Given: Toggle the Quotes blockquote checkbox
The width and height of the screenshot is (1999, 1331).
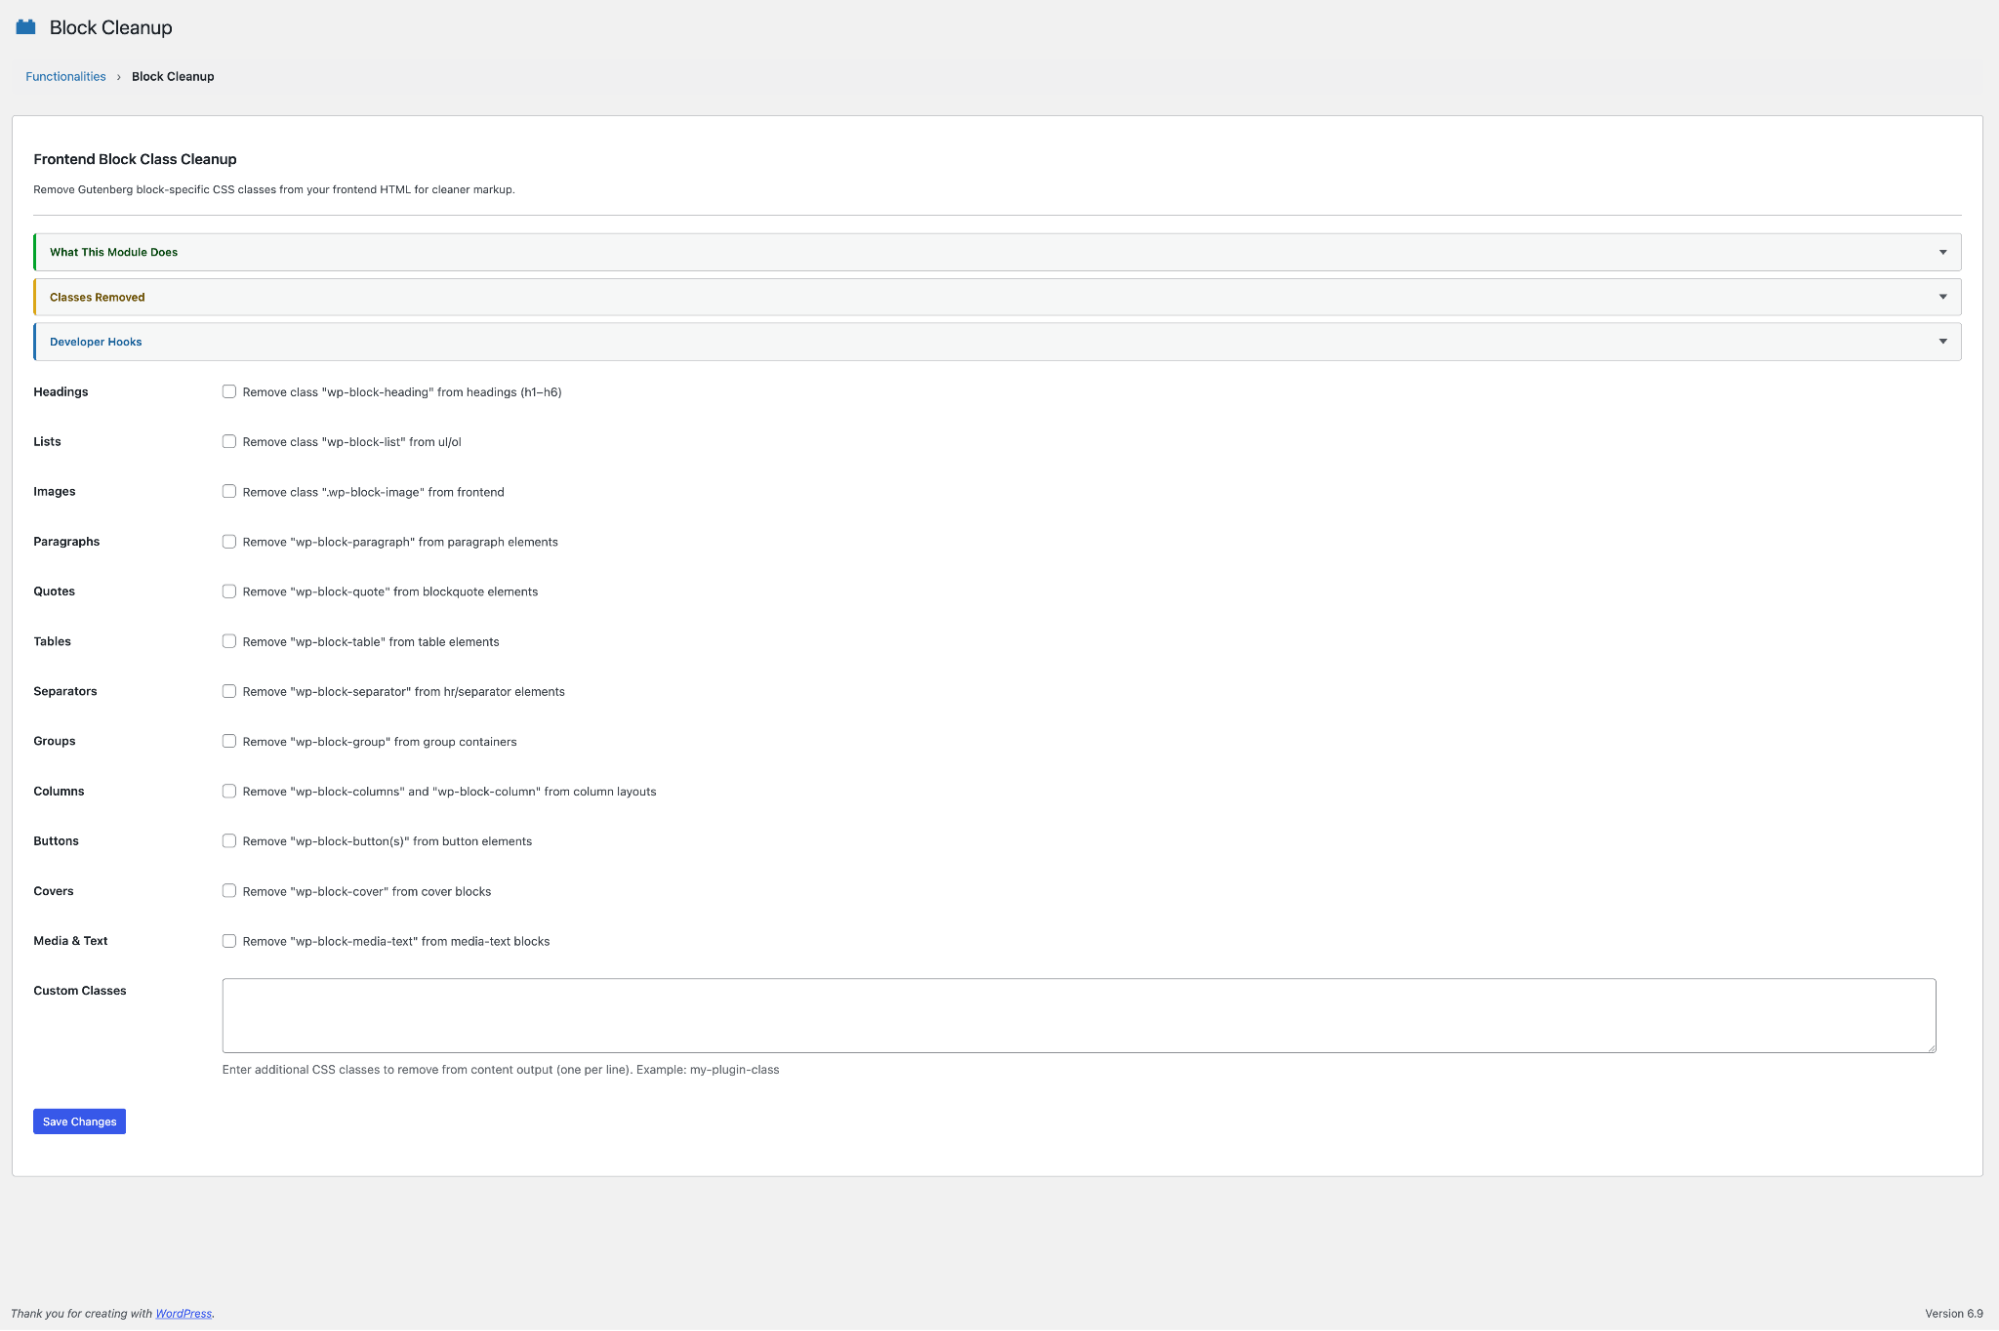Looking at the screenshot, I should click(229, 592).
